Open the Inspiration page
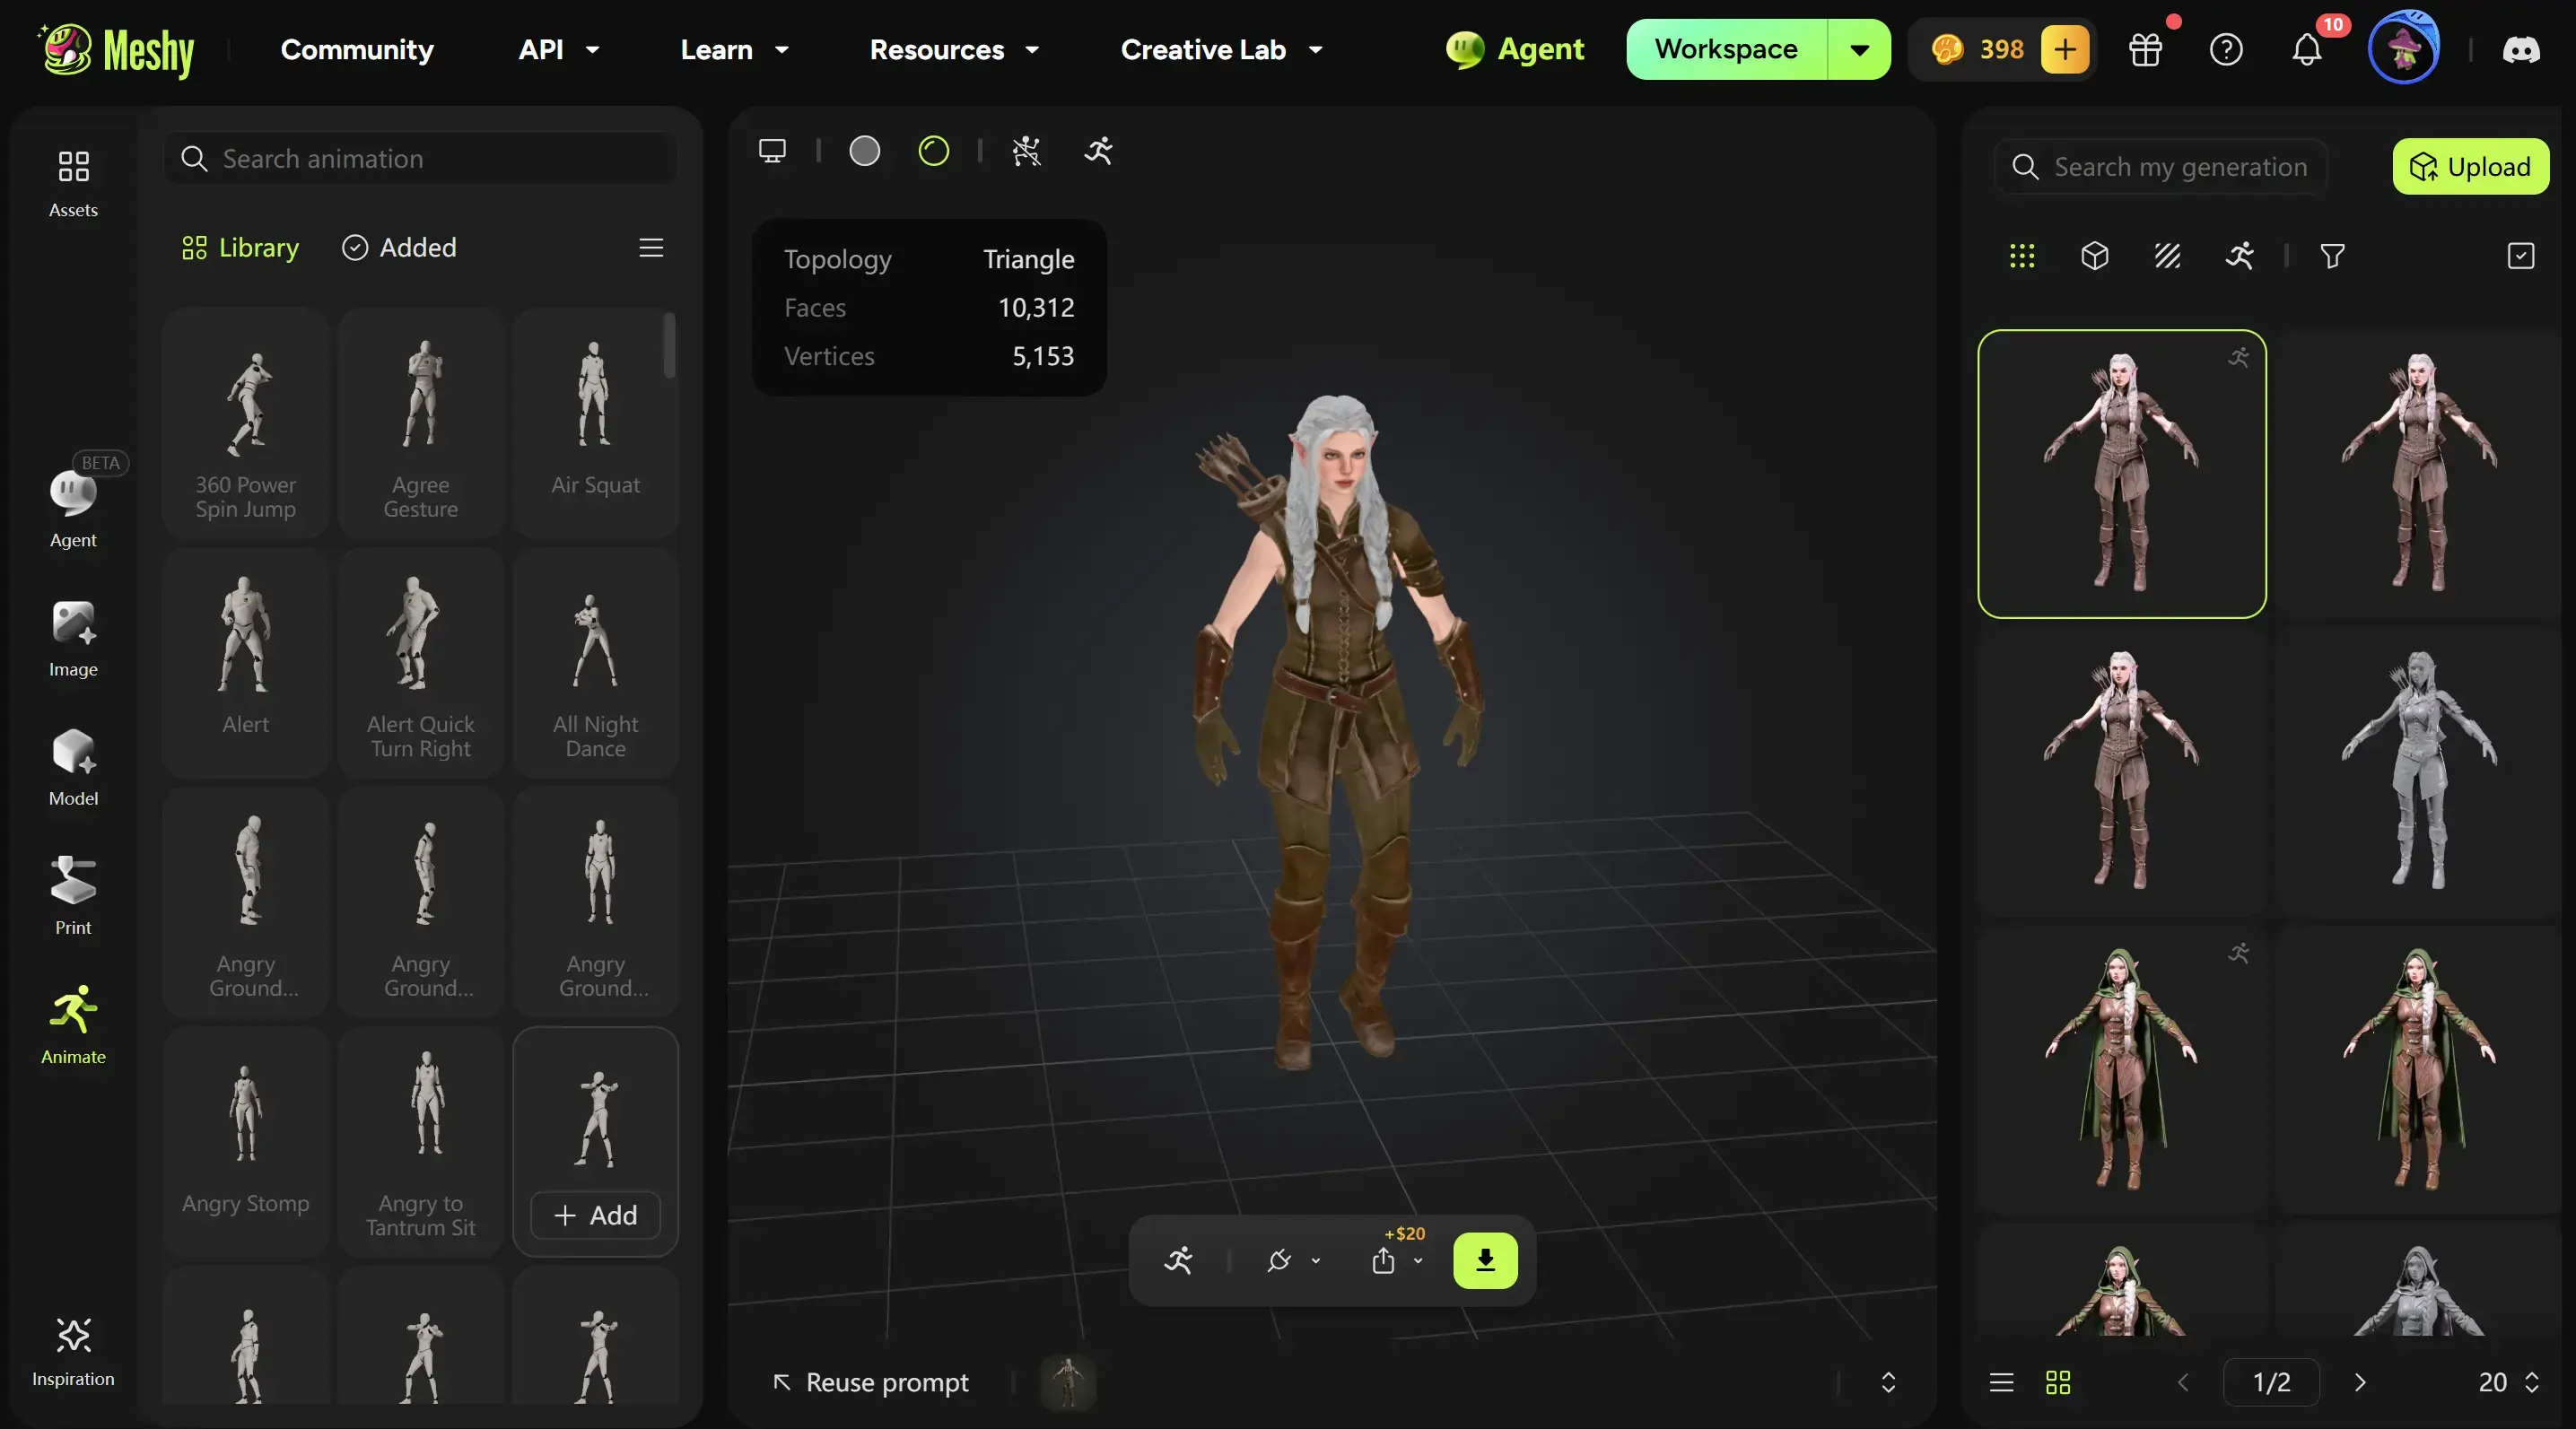This screenshot has height=1429, width=2576. click(x=73, y=1351)
